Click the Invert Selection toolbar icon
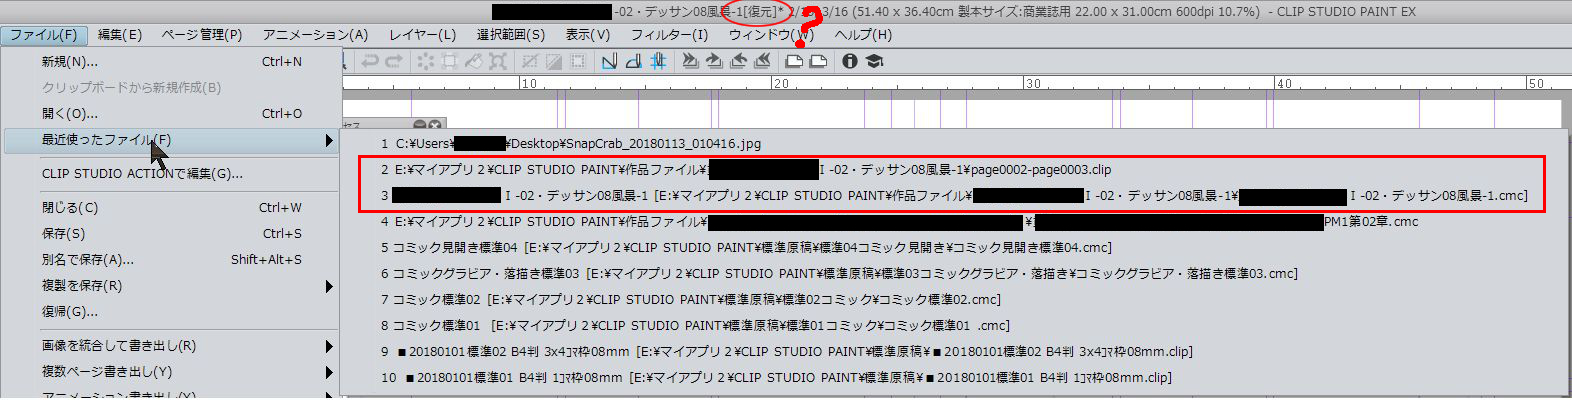Viewport: 1572px width, 400px height. (x=554, y=61)
